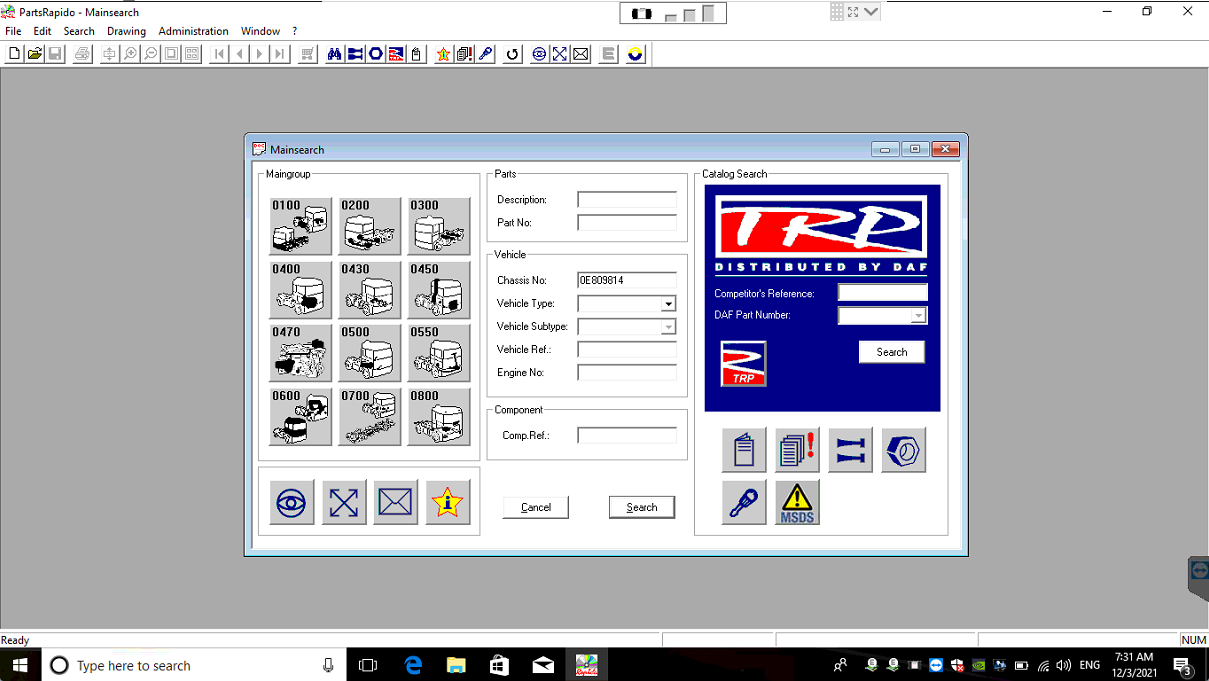
Task: Click the star info icon
Action: click(447, 503)
